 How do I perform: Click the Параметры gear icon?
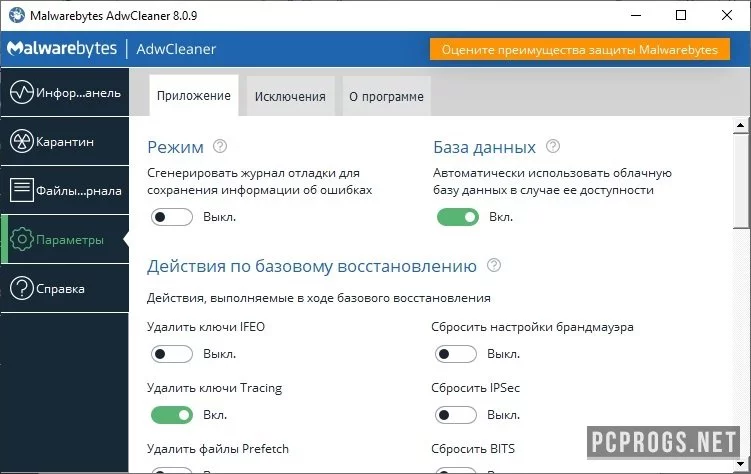[22, 239]
